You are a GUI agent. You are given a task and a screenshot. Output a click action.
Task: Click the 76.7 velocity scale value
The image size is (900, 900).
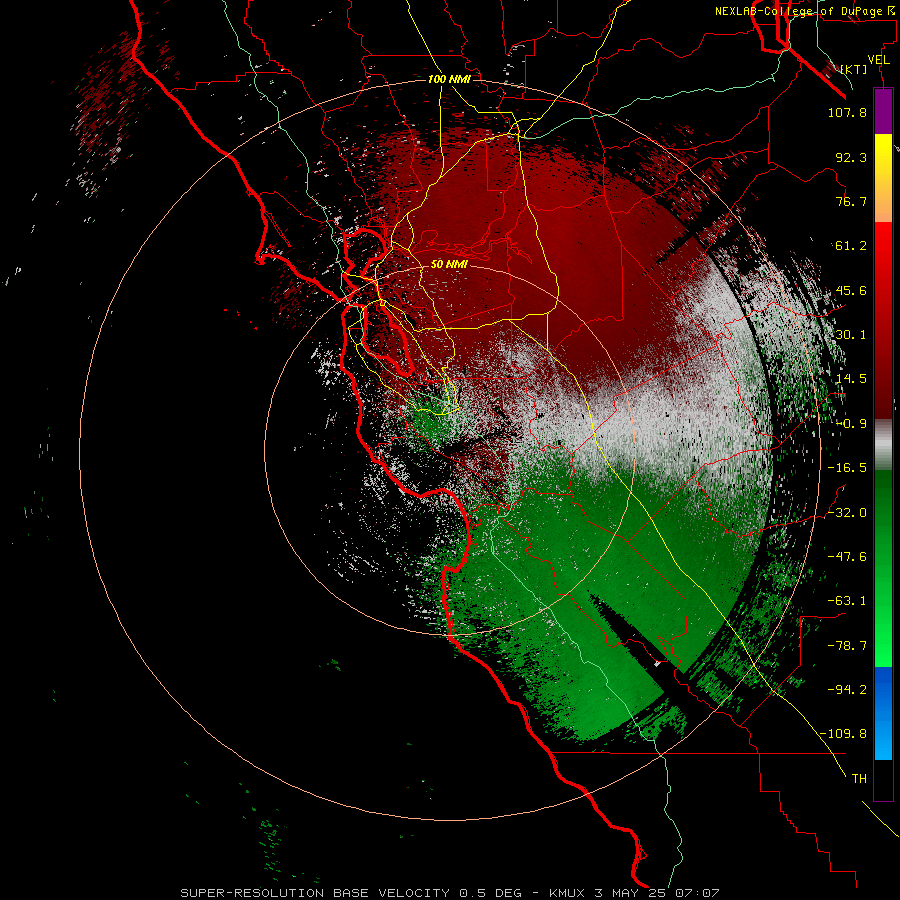[851, 201]
